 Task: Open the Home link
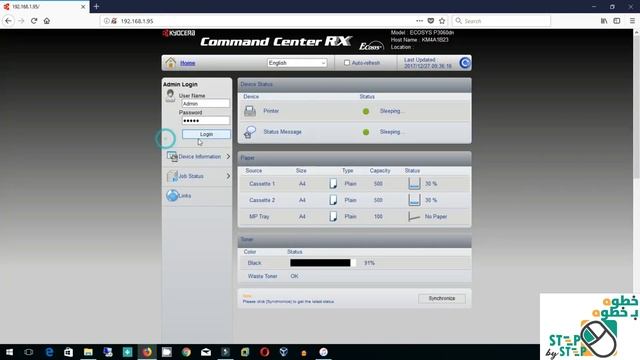pyautogui.click(x=188, y=63)
